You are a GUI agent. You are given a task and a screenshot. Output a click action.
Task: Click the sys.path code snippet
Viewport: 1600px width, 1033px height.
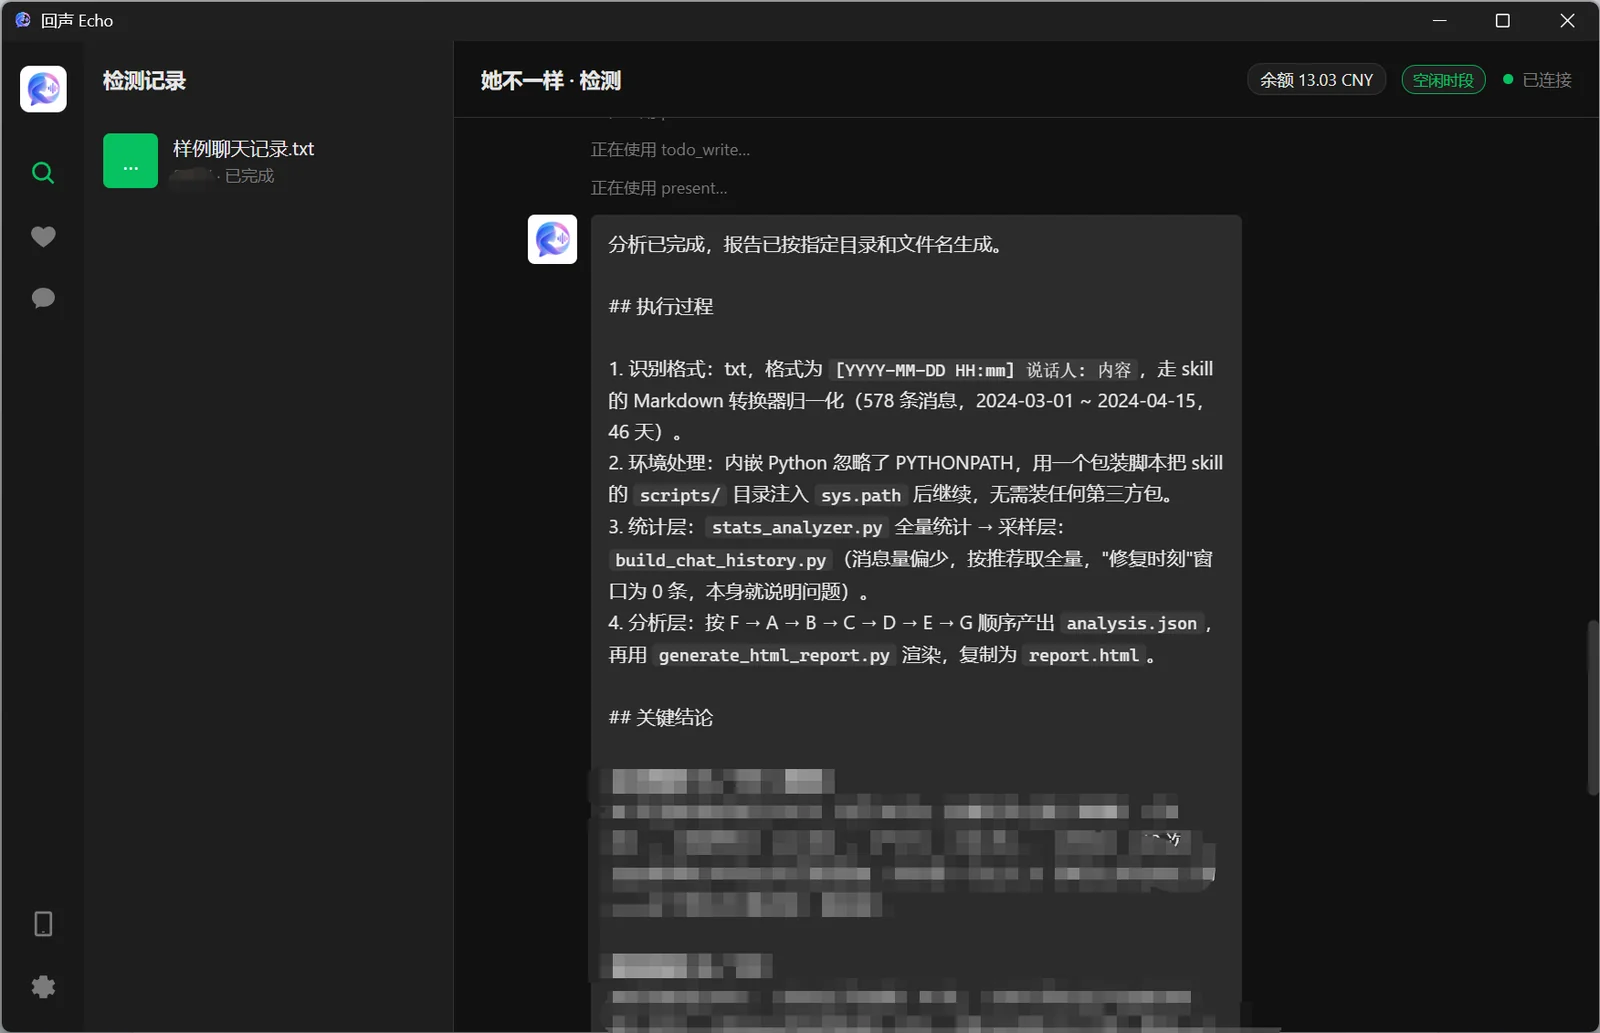pyautogui.click(x=860, y=495)
